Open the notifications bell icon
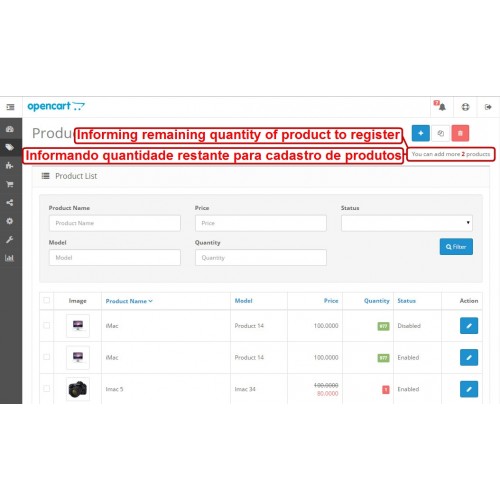Image resolution: width=500 pixels, height=500 pixels. click(x=440, y=106)
